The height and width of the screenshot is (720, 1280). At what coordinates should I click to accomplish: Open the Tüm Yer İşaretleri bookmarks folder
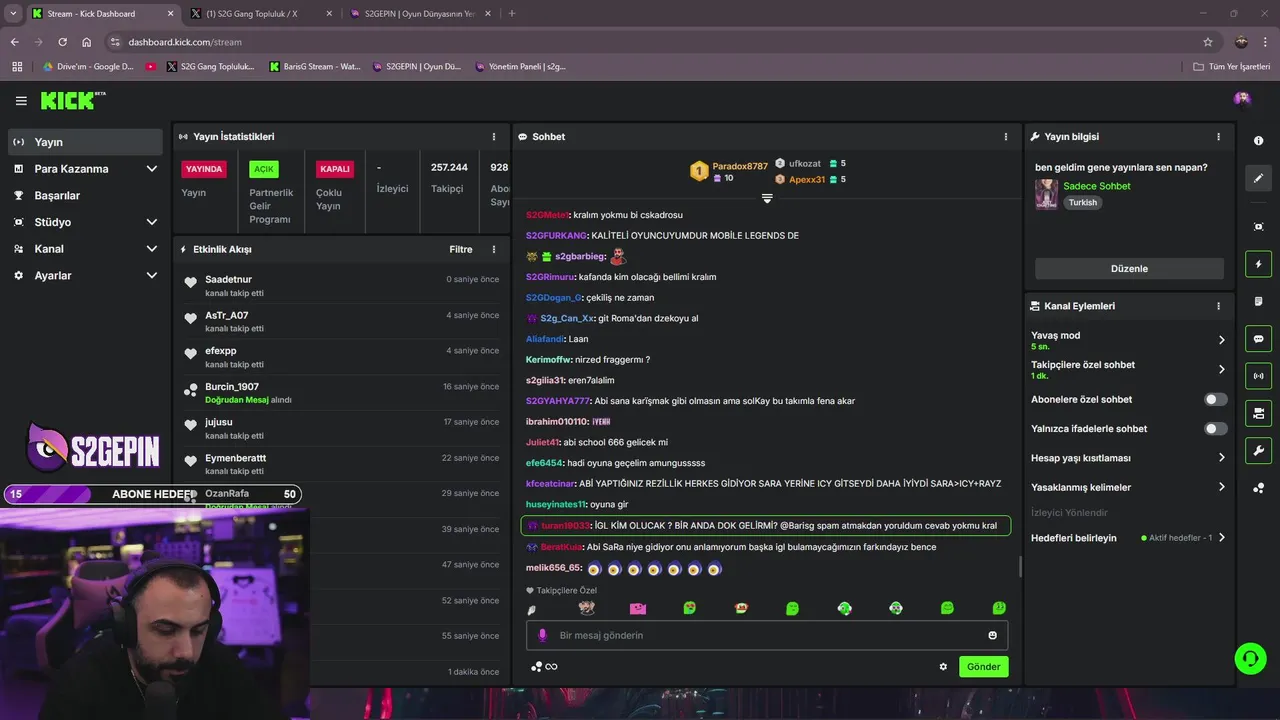point(1232,67)
